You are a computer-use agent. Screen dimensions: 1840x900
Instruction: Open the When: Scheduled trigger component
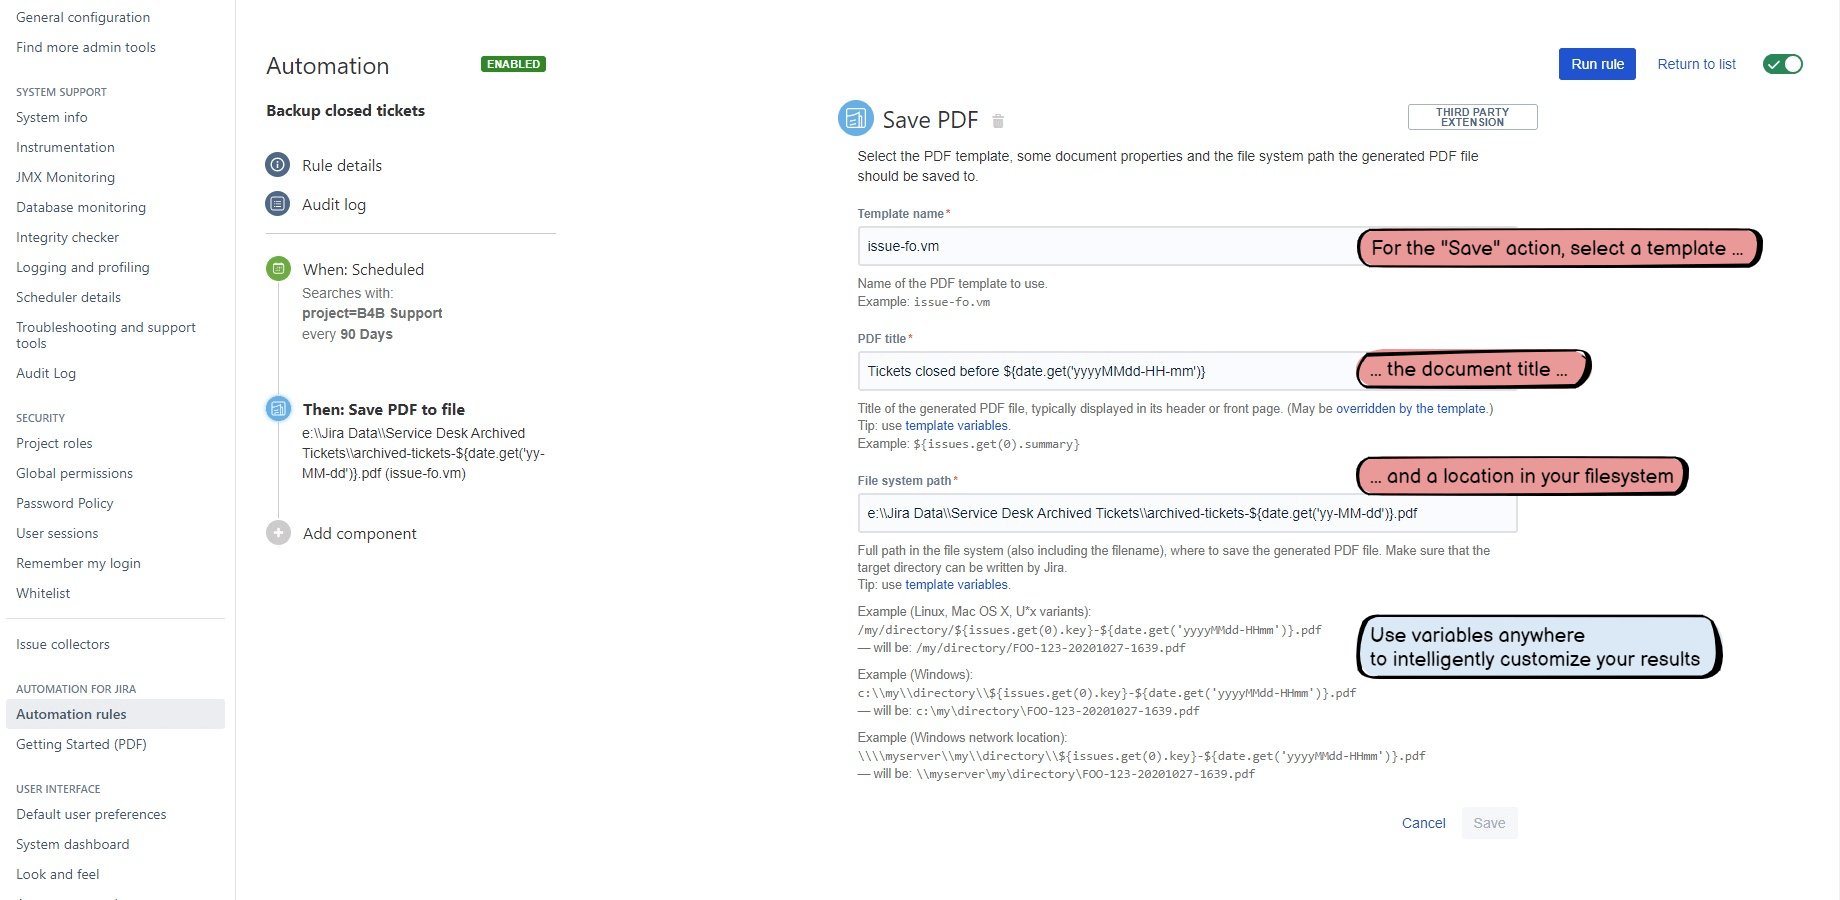pos(363,269)
